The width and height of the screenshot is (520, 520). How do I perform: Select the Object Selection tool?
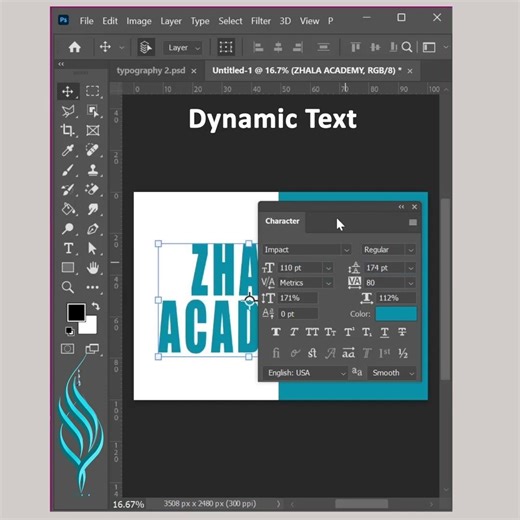tap(93, 111)
